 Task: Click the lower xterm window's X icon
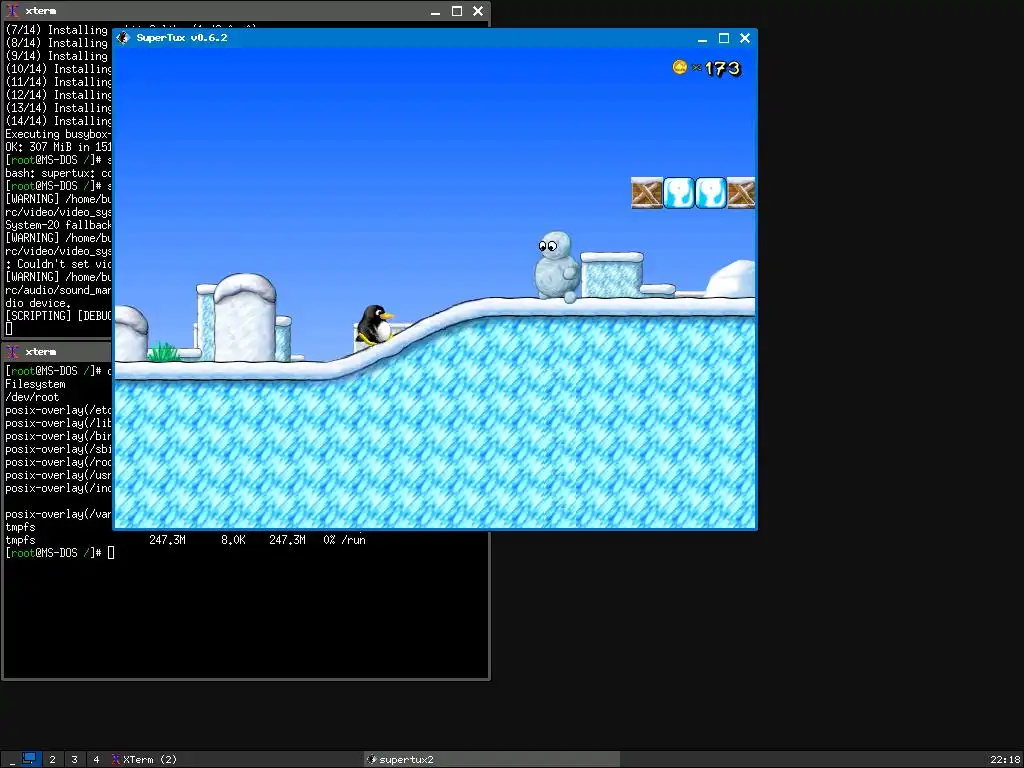click(12, 352)
